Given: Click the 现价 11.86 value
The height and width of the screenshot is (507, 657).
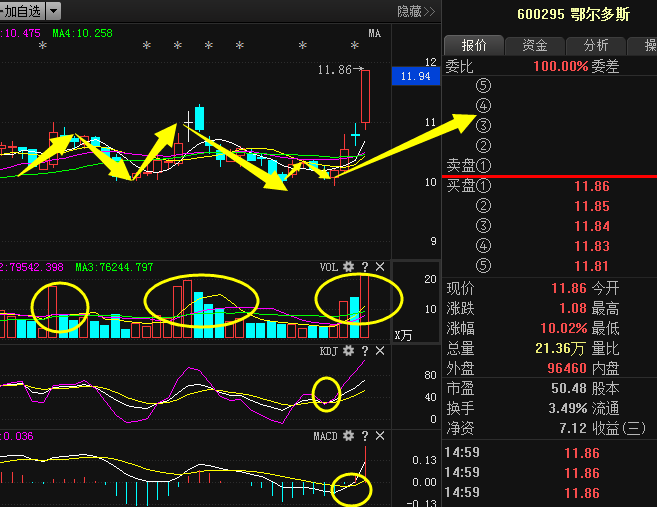Looking at the screenshot, I should [x=569, y=288].
